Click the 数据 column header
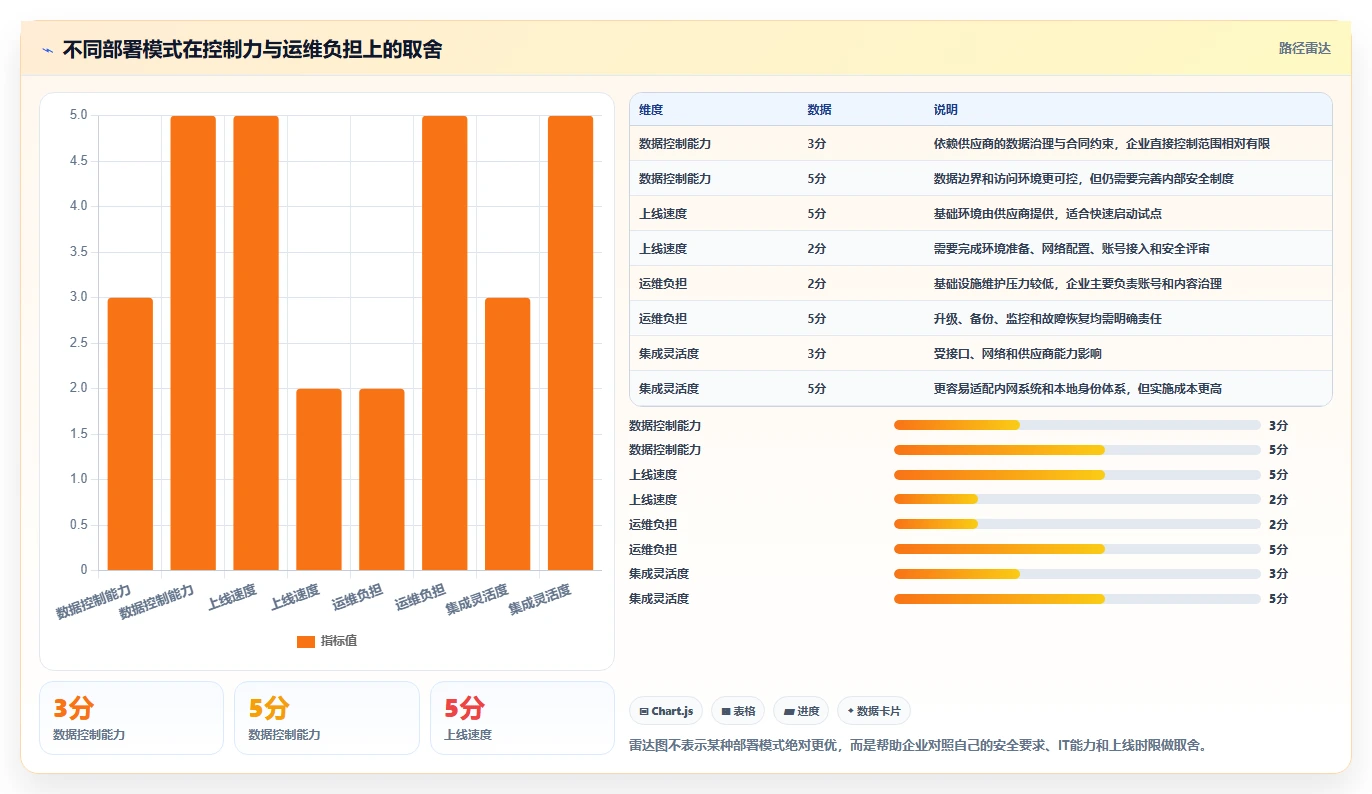The width and height of the screenshot is (1372, 794). click(819, 110)
